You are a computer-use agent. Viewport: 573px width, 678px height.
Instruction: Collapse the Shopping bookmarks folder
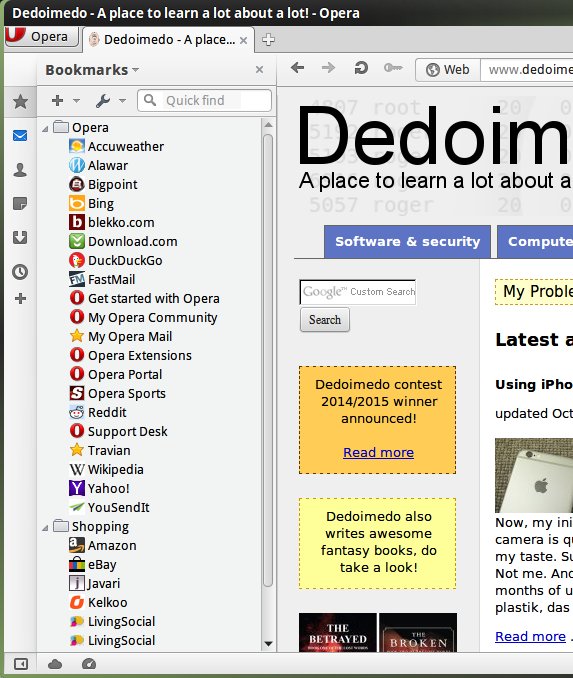pyautogui.click(x=45, y=528)
